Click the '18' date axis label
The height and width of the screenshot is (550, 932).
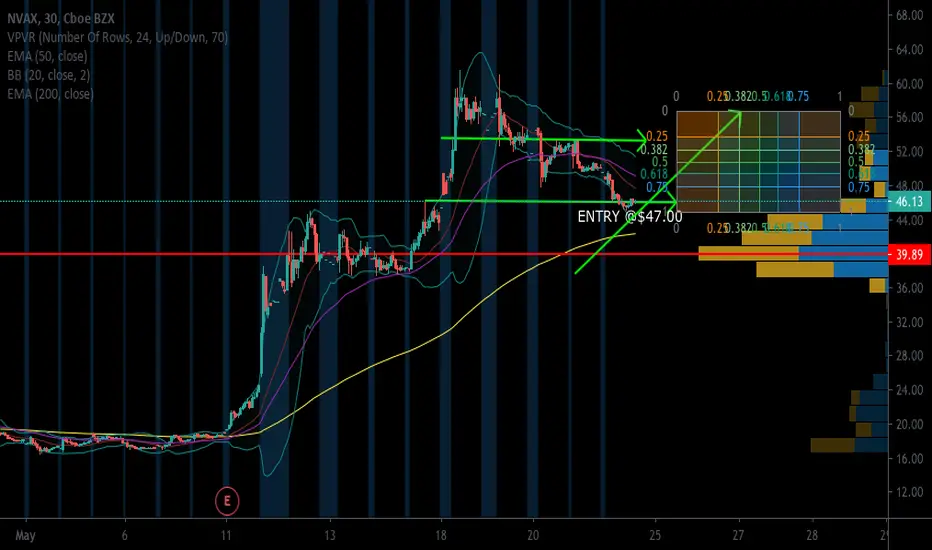coord(440,535)
